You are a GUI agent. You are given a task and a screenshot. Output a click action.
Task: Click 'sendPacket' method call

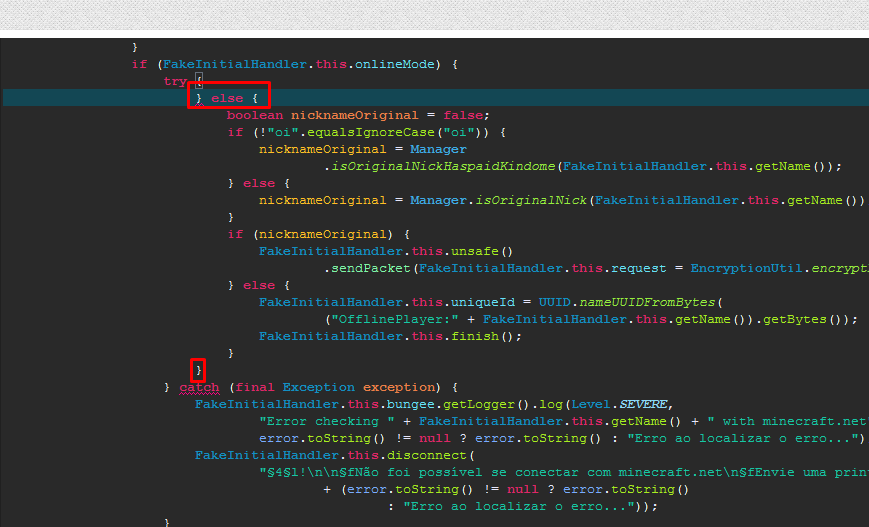[371, 268]
